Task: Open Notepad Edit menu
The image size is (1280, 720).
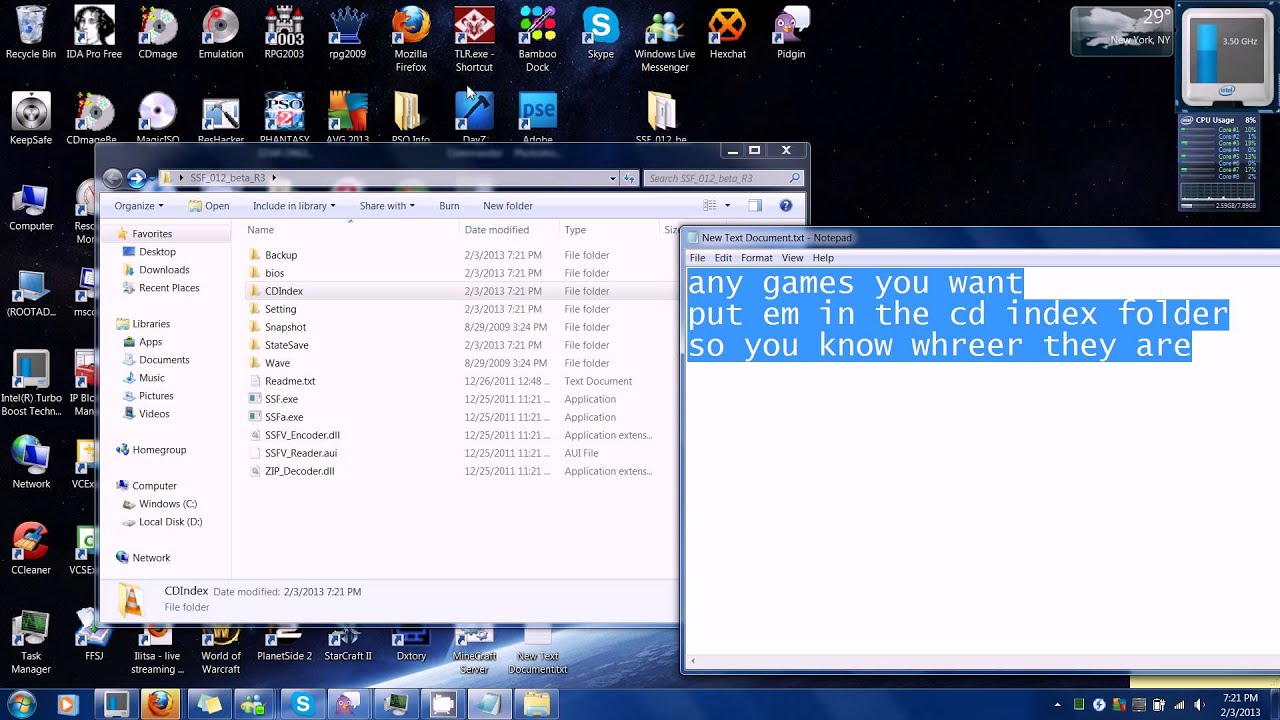Action: point(723,258)
